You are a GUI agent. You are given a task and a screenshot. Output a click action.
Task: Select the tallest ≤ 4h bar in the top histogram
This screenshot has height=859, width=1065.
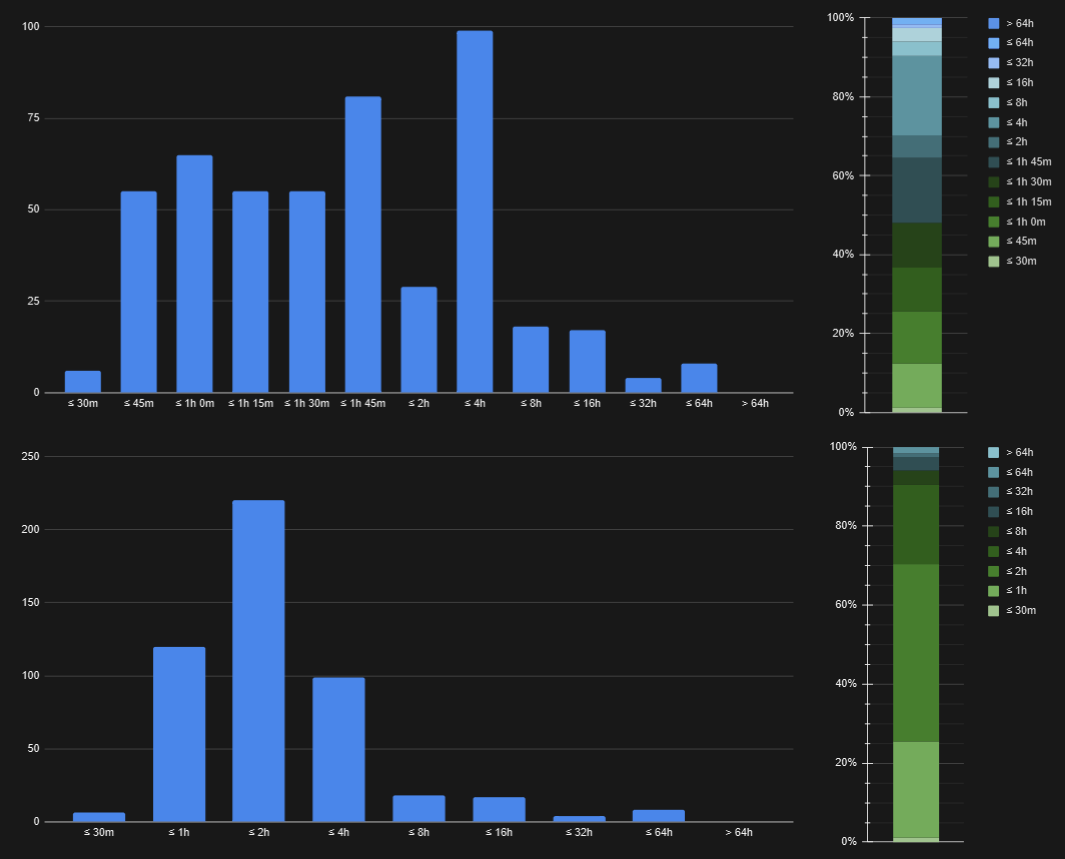point(475,212)
